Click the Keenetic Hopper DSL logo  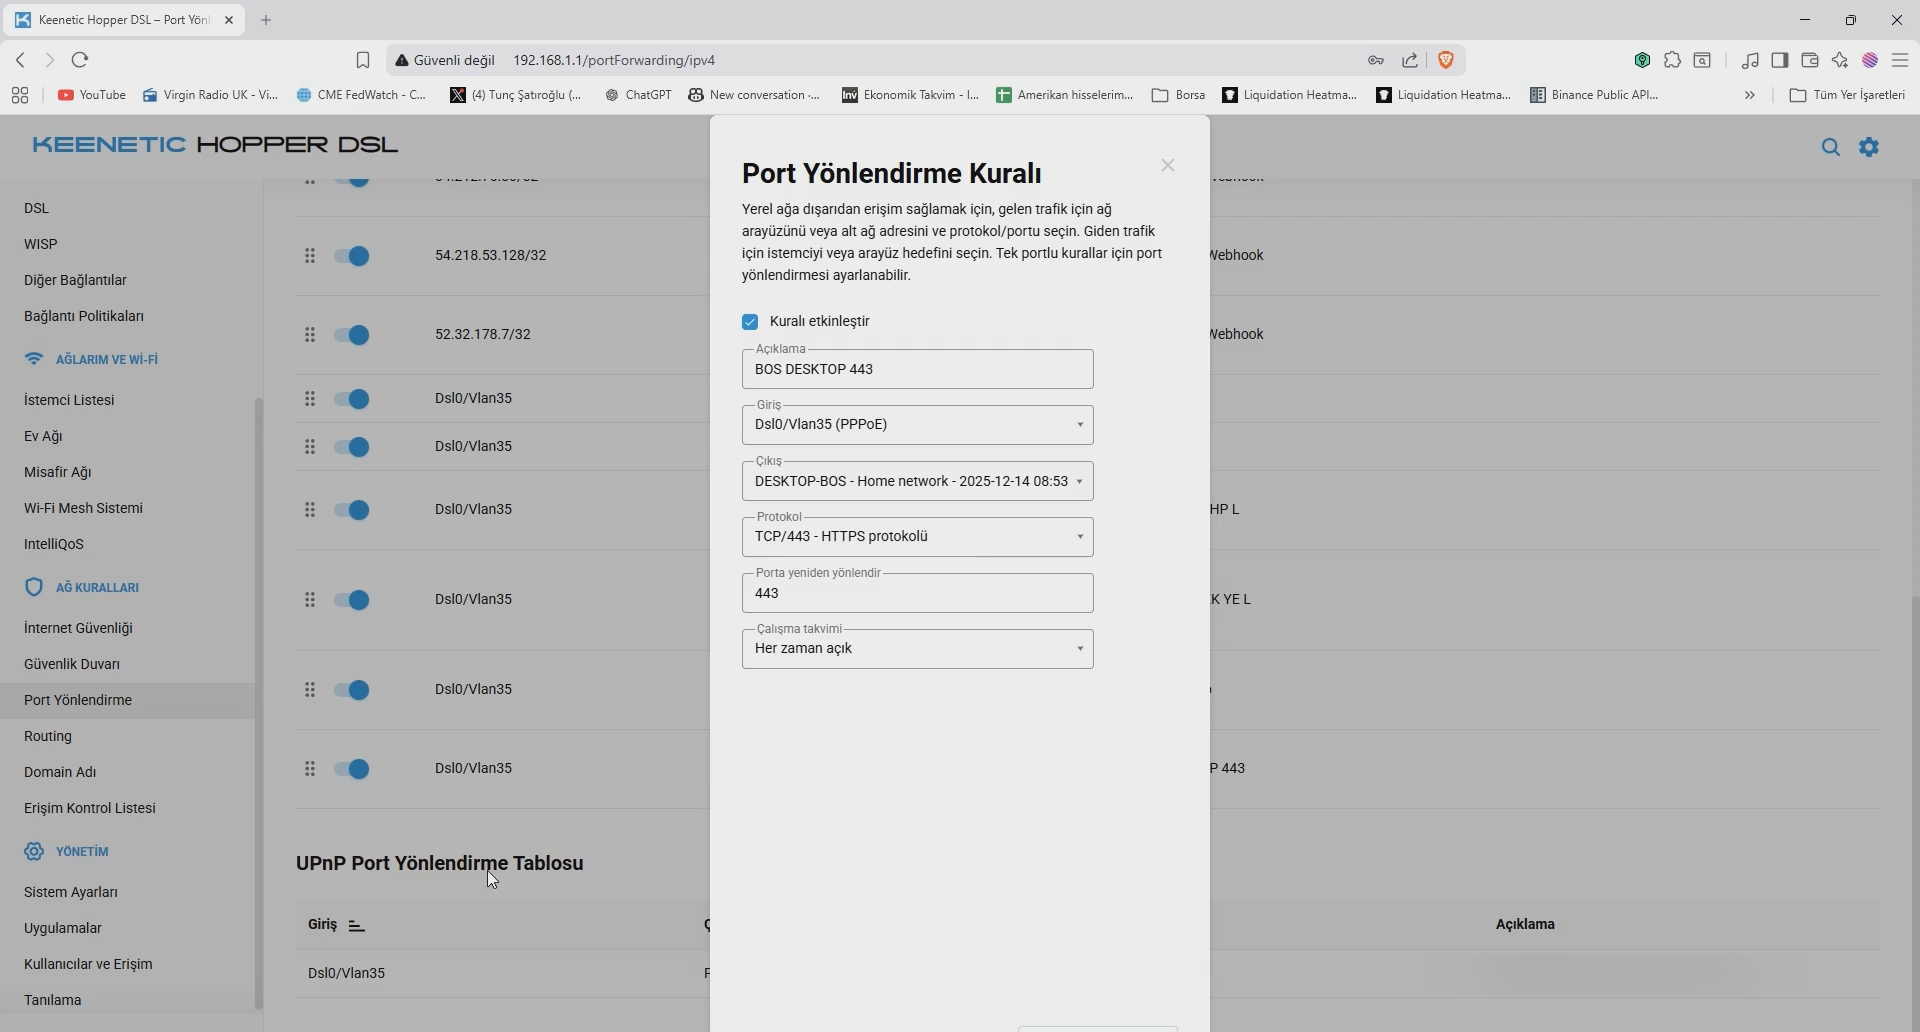pyautogui.click(x=215, y=145)
